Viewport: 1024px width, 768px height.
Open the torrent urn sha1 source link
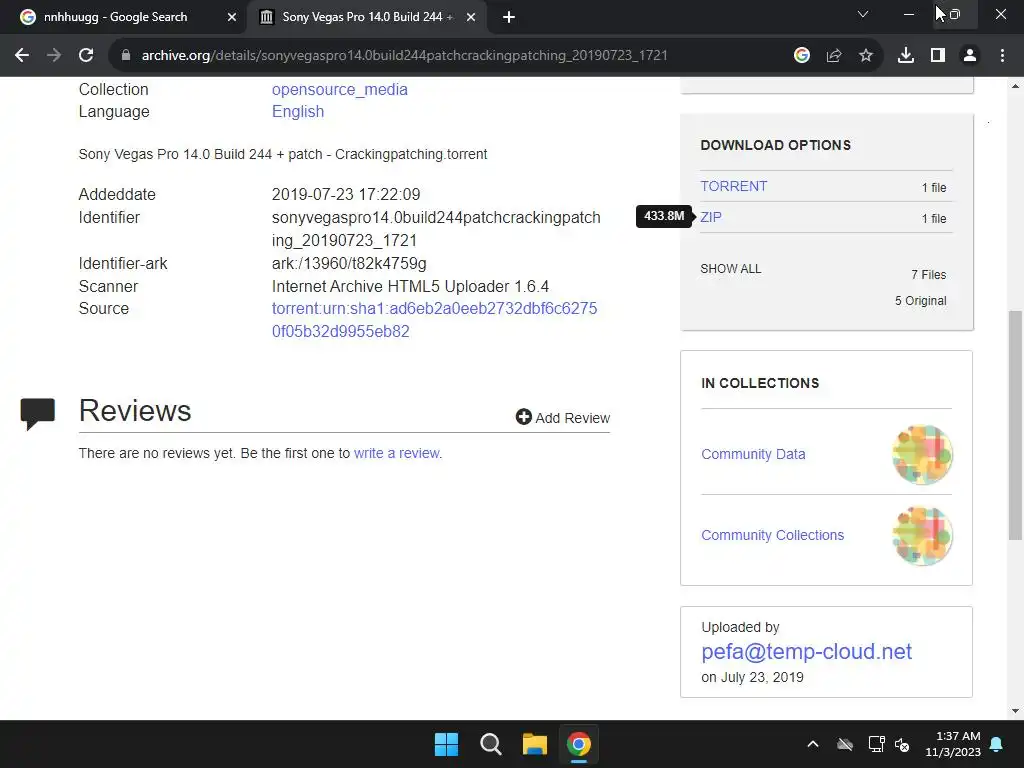[x=434, y=320]
